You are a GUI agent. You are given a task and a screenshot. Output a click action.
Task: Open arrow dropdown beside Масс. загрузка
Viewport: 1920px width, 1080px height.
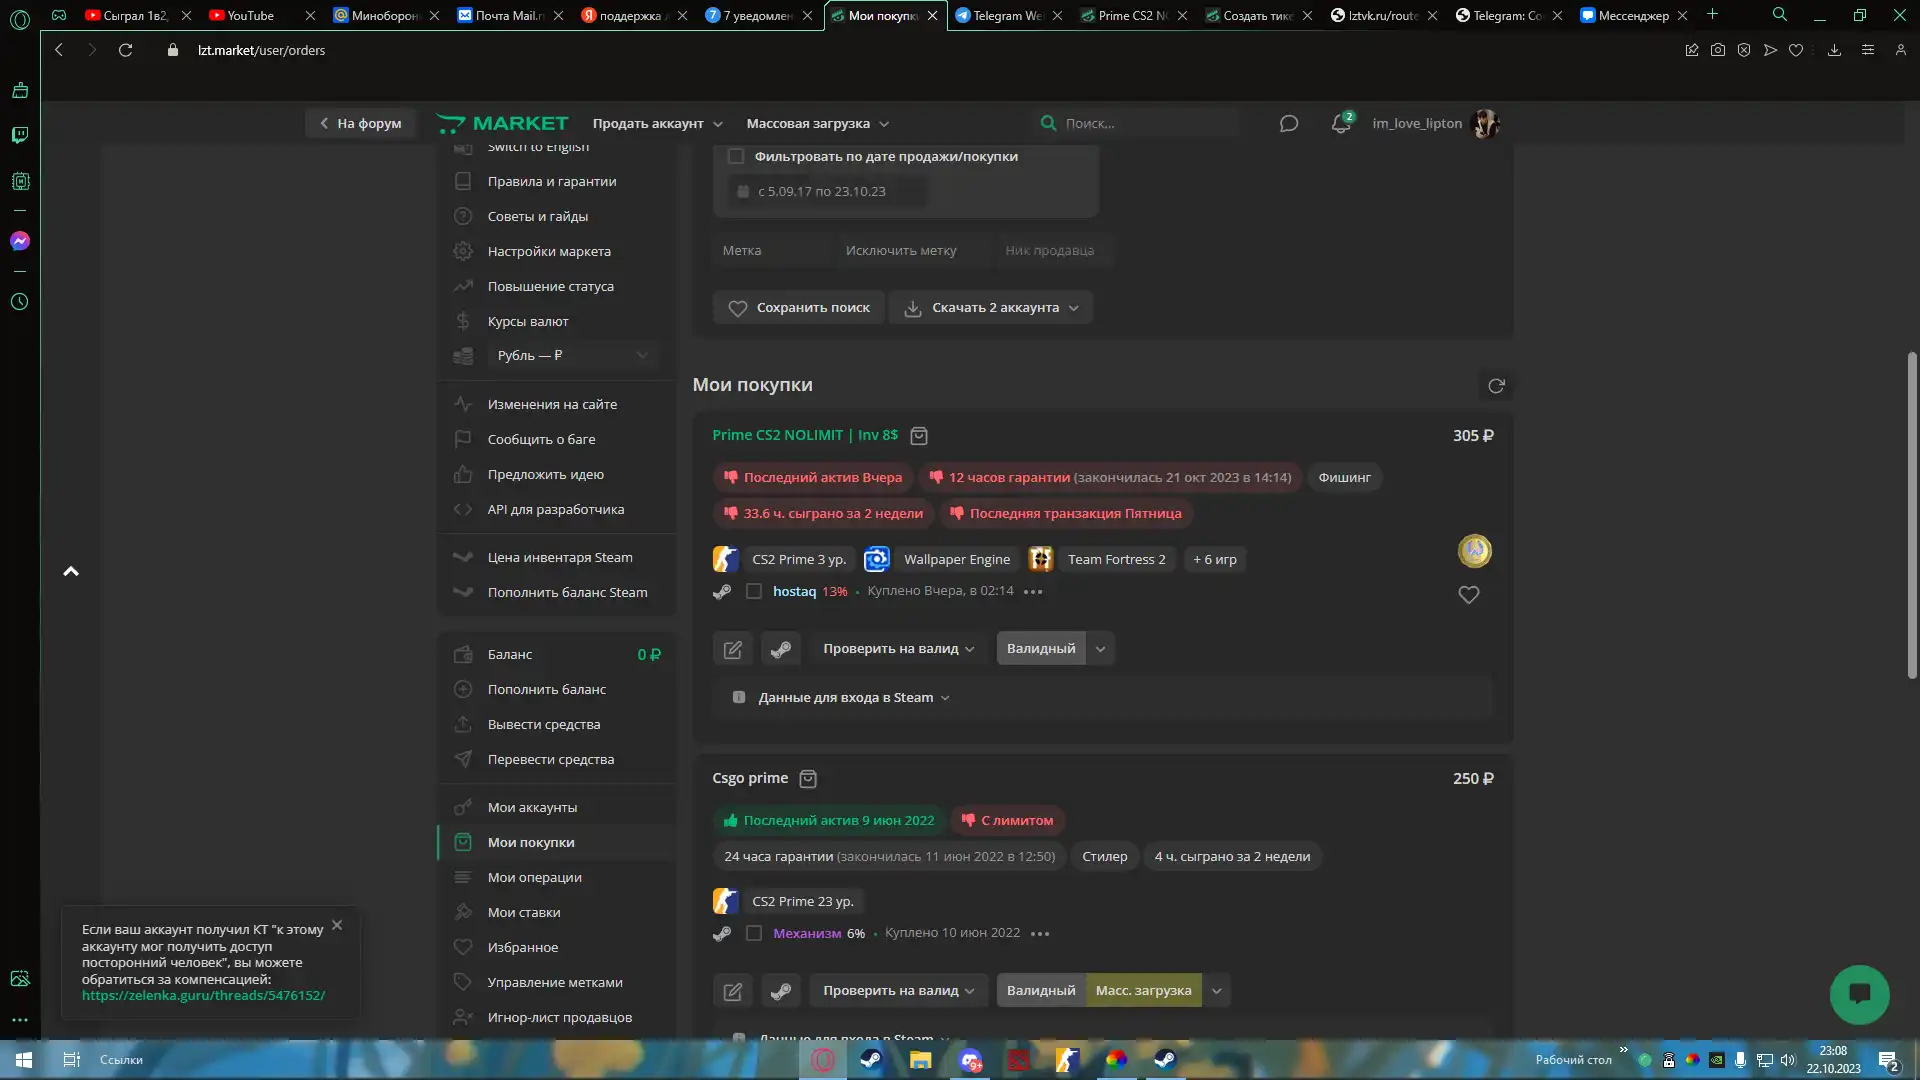coord(1216,991)
